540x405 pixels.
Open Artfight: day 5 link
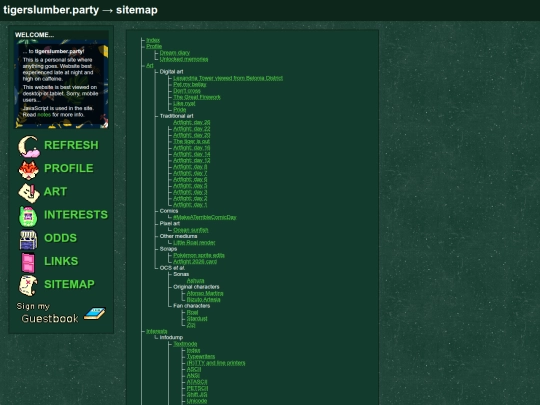[x=190, y=186]
